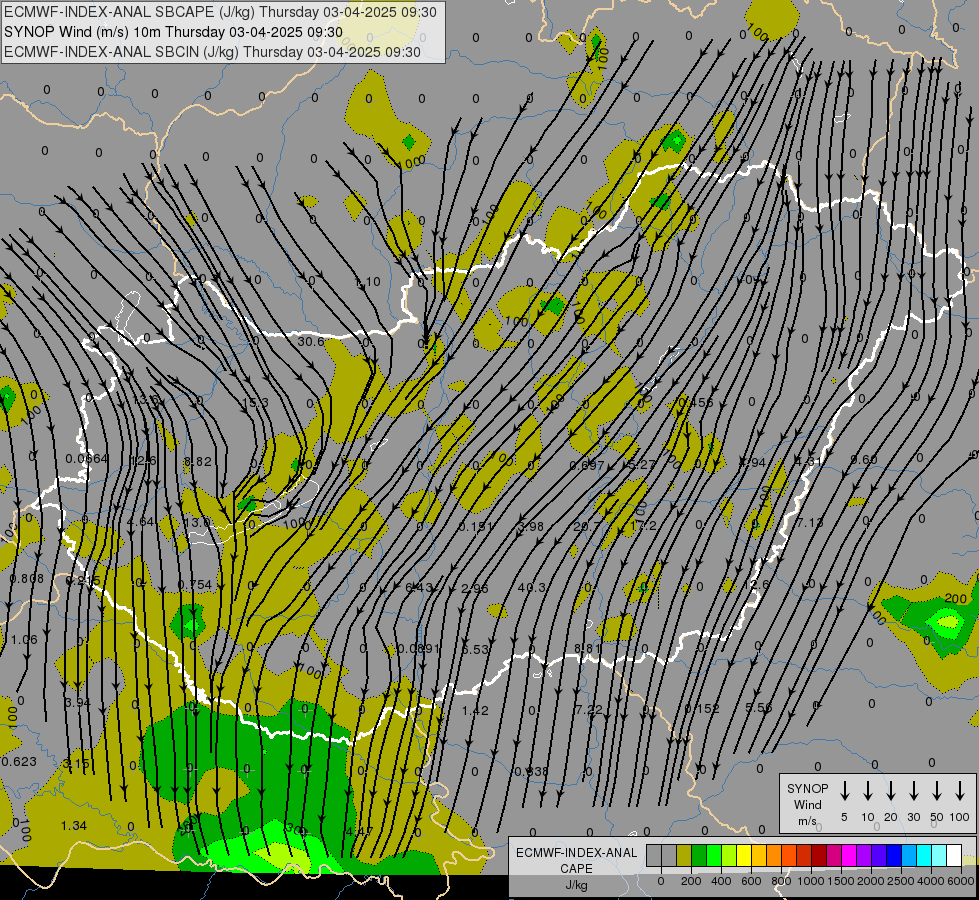The image size is (979, 900).
Task: Click the 20 m/s wind arrow in the legend
Action: (890, 791)
